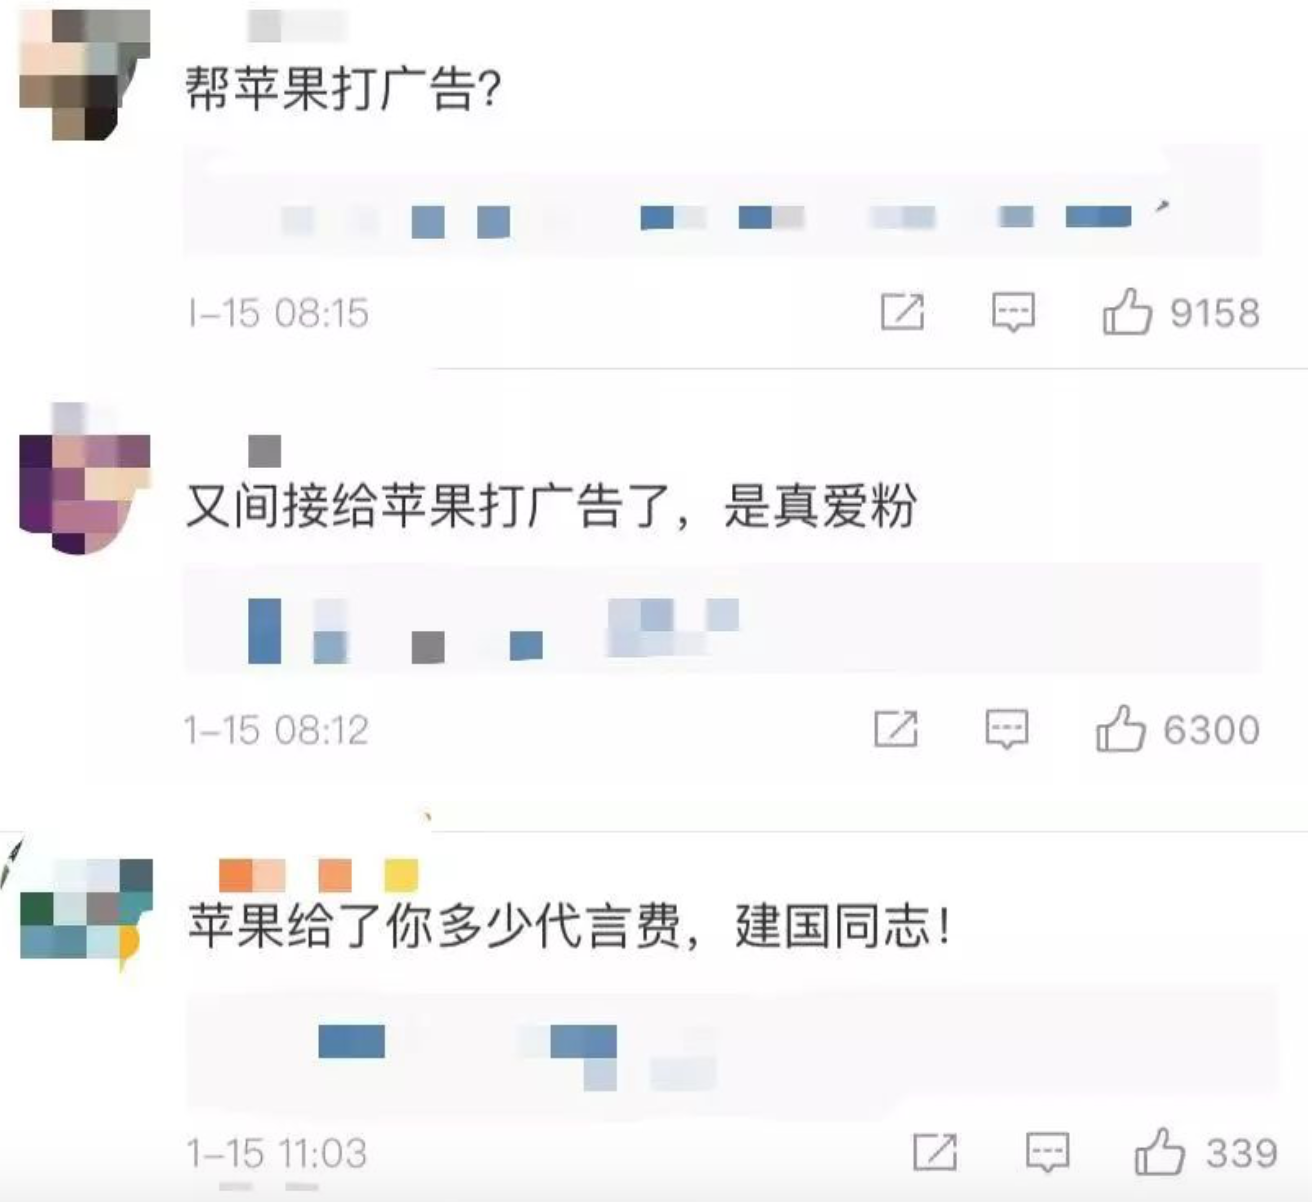This screenshot has height=1202, width=1312.
Task: Reply to the 08:12 comment
Action: pyautogui.click(x=1007, y=730)
